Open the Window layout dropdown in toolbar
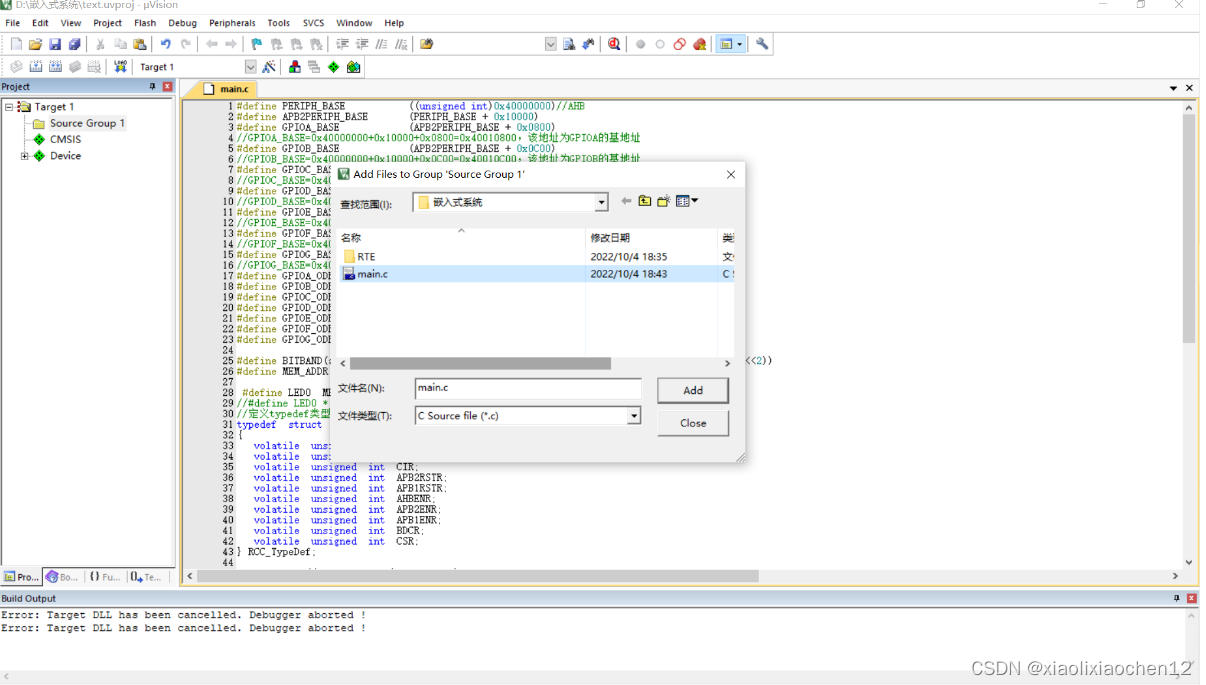Viewport: 1206px width, 685px height. pos(739,44)
